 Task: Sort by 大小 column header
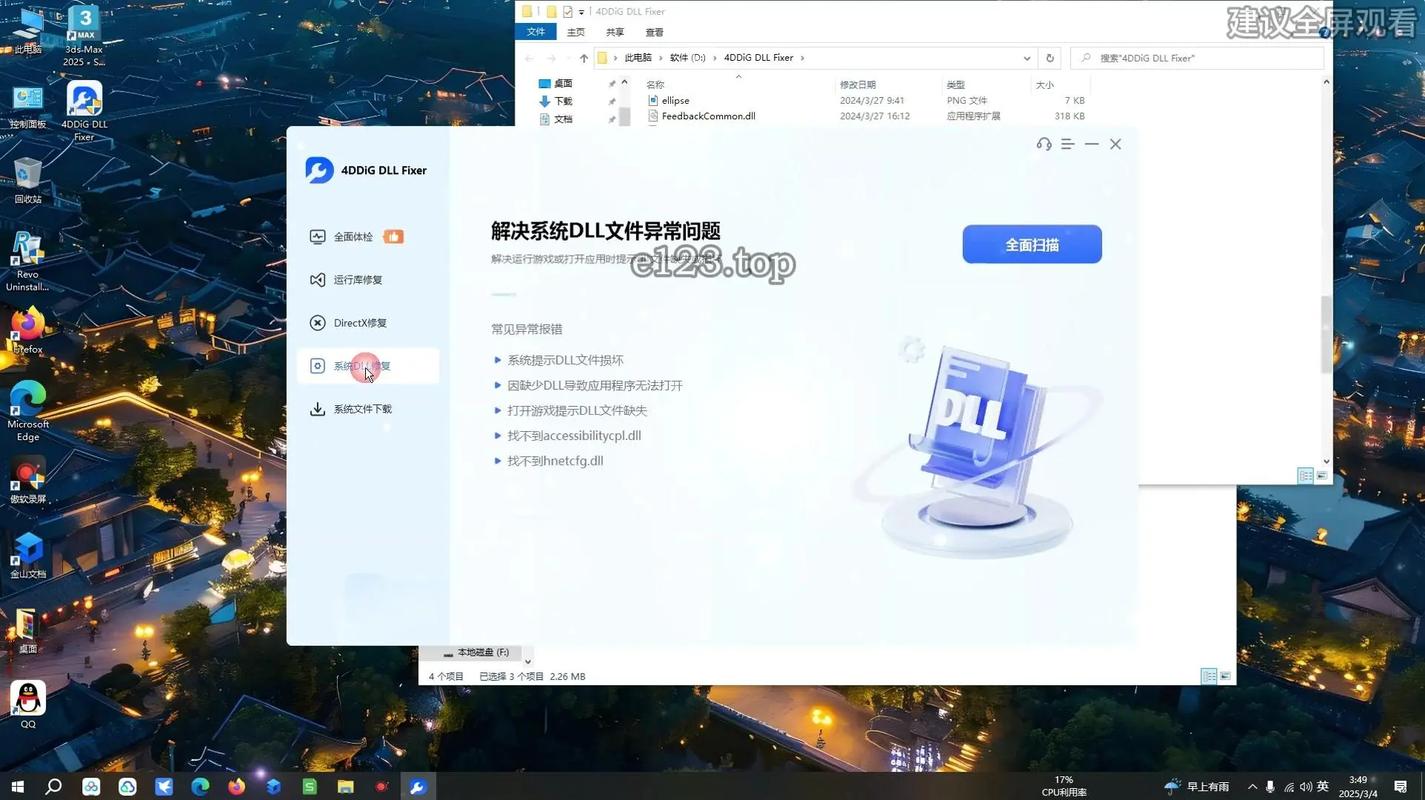(x=1045, y=85)
